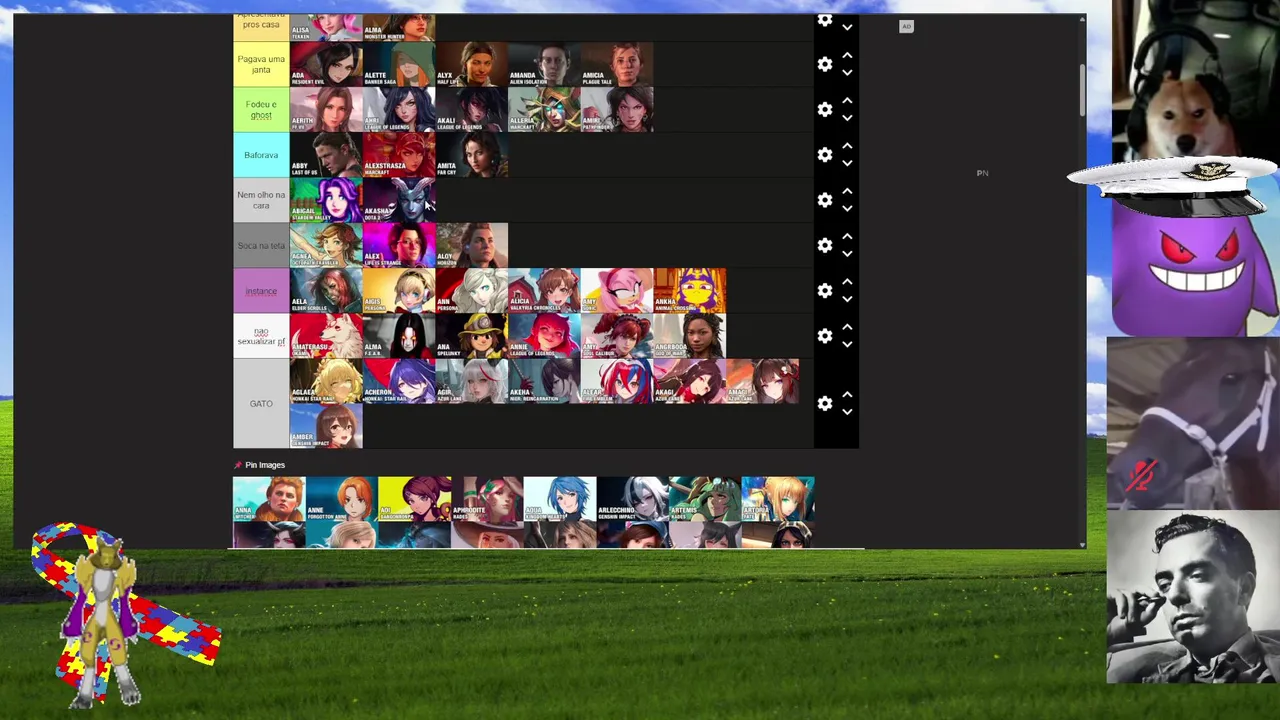Click the Soca na teta tier label
The width and height of the screenshot is (1280, 720).
(261, 245)
